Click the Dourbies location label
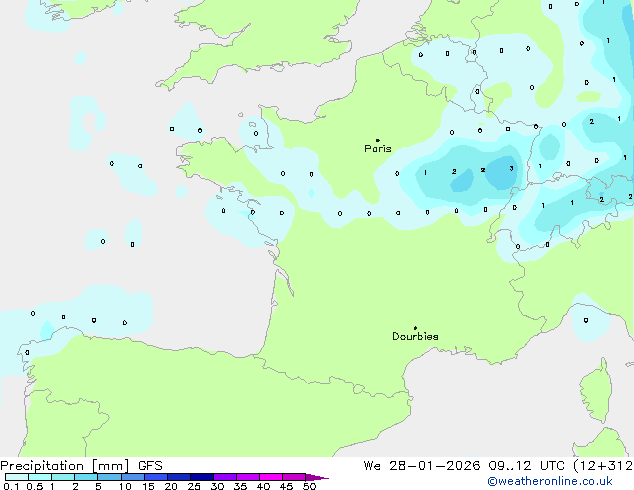The image size is (634, 490). point(415,336)
